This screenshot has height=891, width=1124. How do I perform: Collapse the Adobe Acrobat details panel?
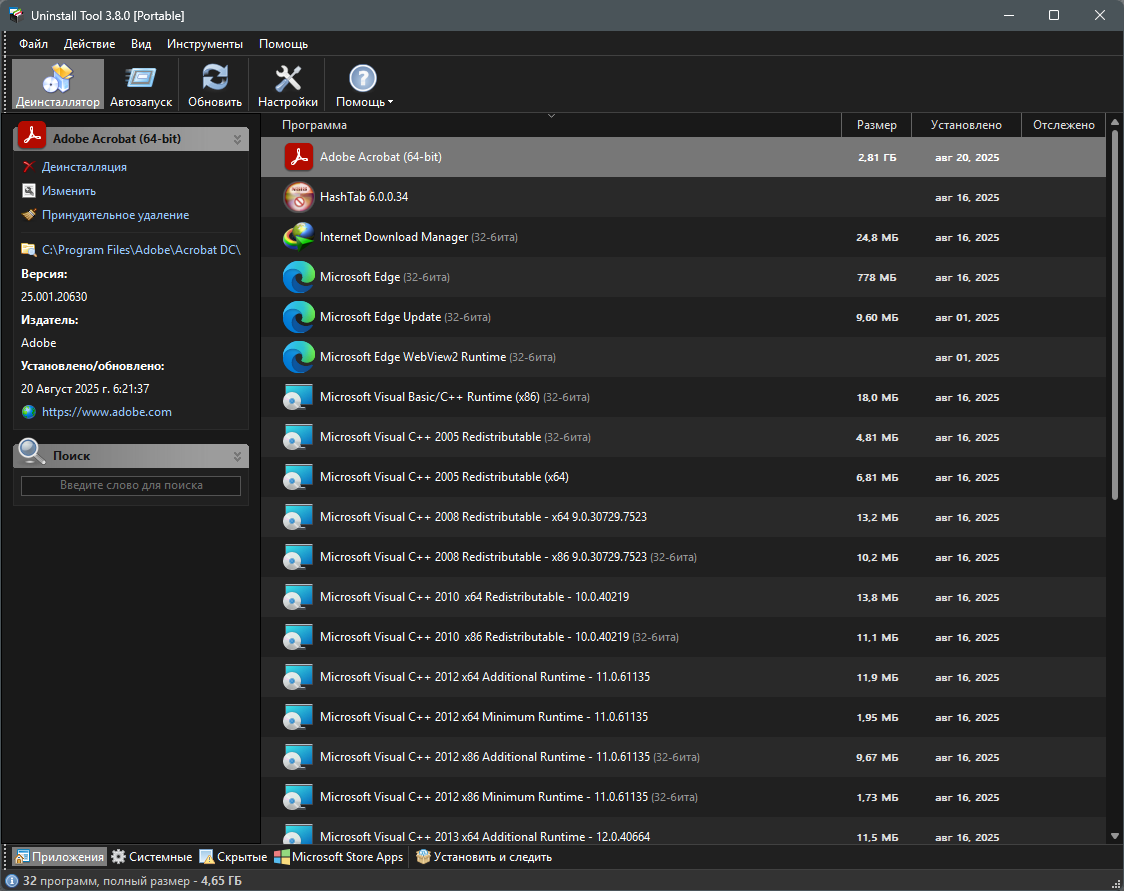pyautogui.click(x=238, y=139)
